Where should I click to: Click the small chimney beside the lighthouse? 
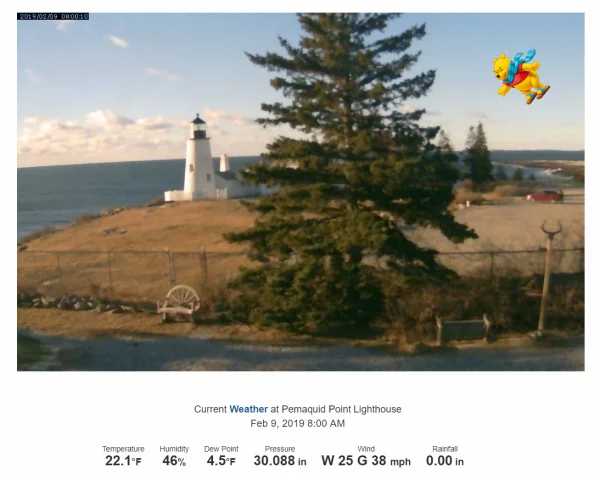click(224, 163)
